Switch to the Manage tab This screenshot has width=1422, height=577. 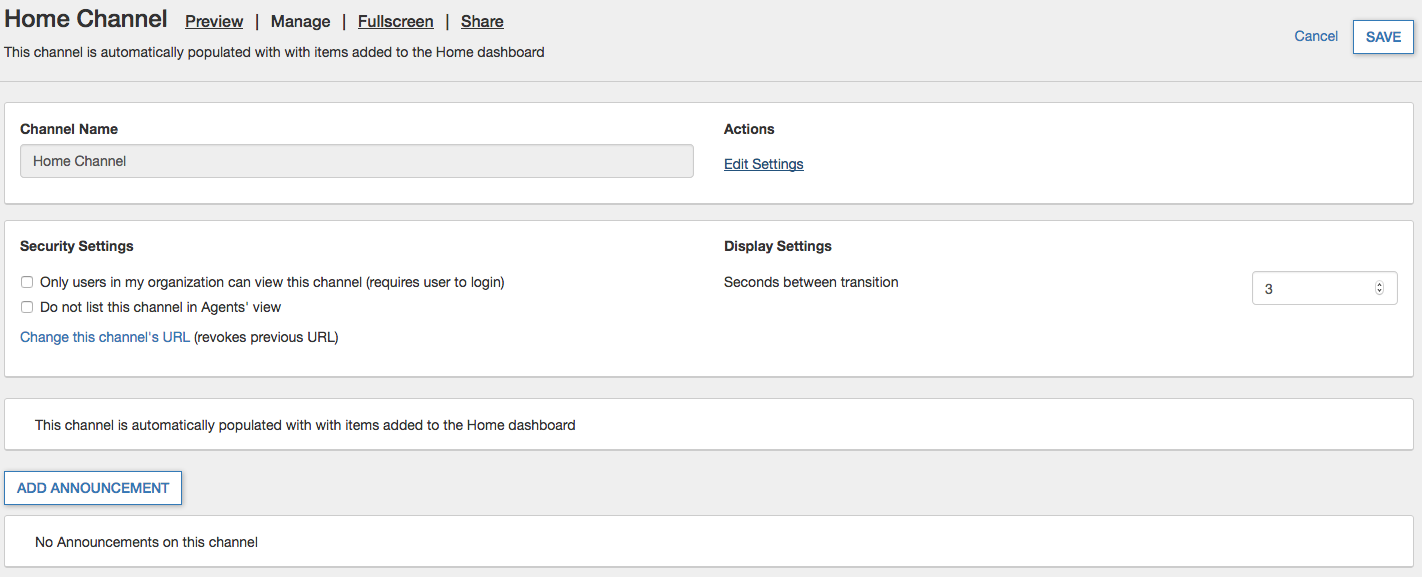pyautogui.click(x=300, y=22)
